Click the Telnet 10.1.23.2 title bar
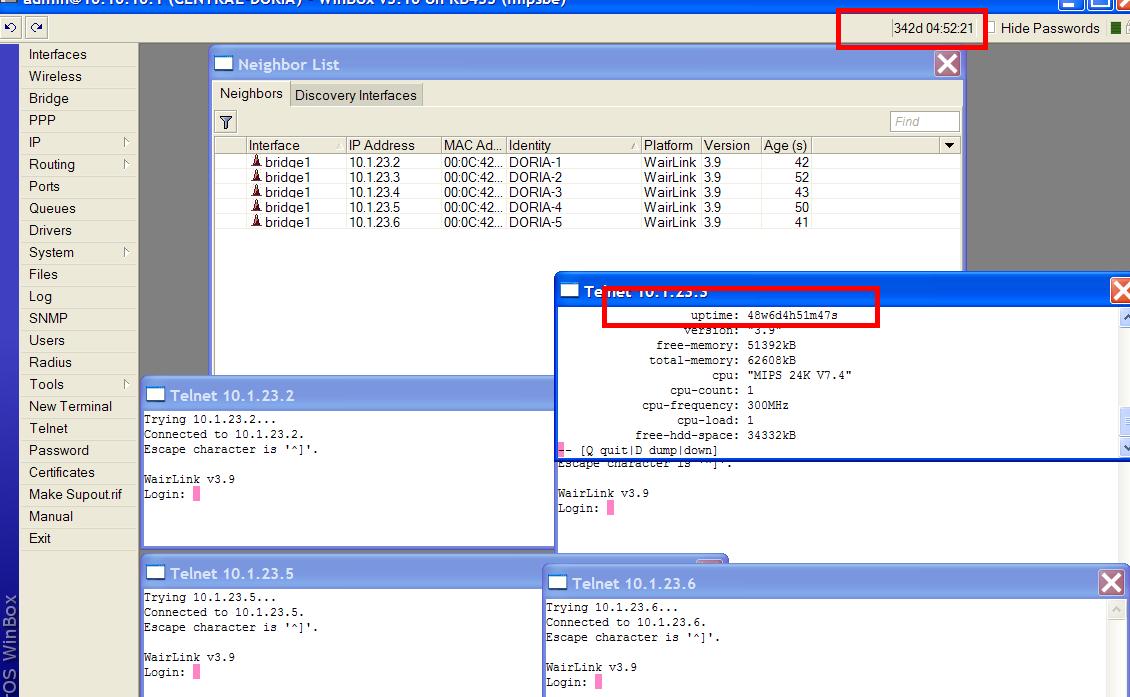Viewport: 1130px width, 697px height. click(x=348, y=394)
